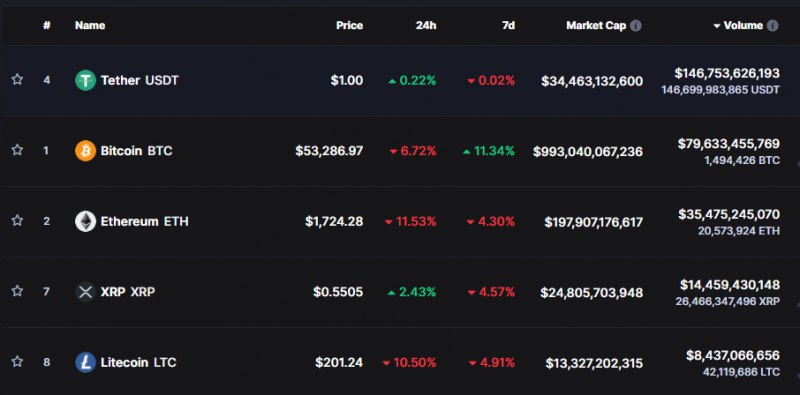Sort by the Name column header

pyautogui.click(x=90, y=26)
